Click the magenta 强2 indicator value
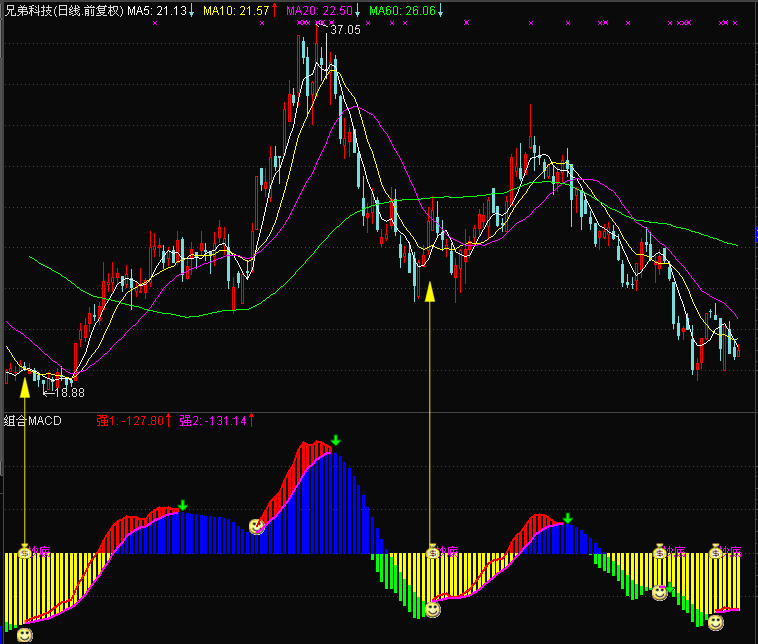Viewport: 758px width, 644px height. point(217,421)
